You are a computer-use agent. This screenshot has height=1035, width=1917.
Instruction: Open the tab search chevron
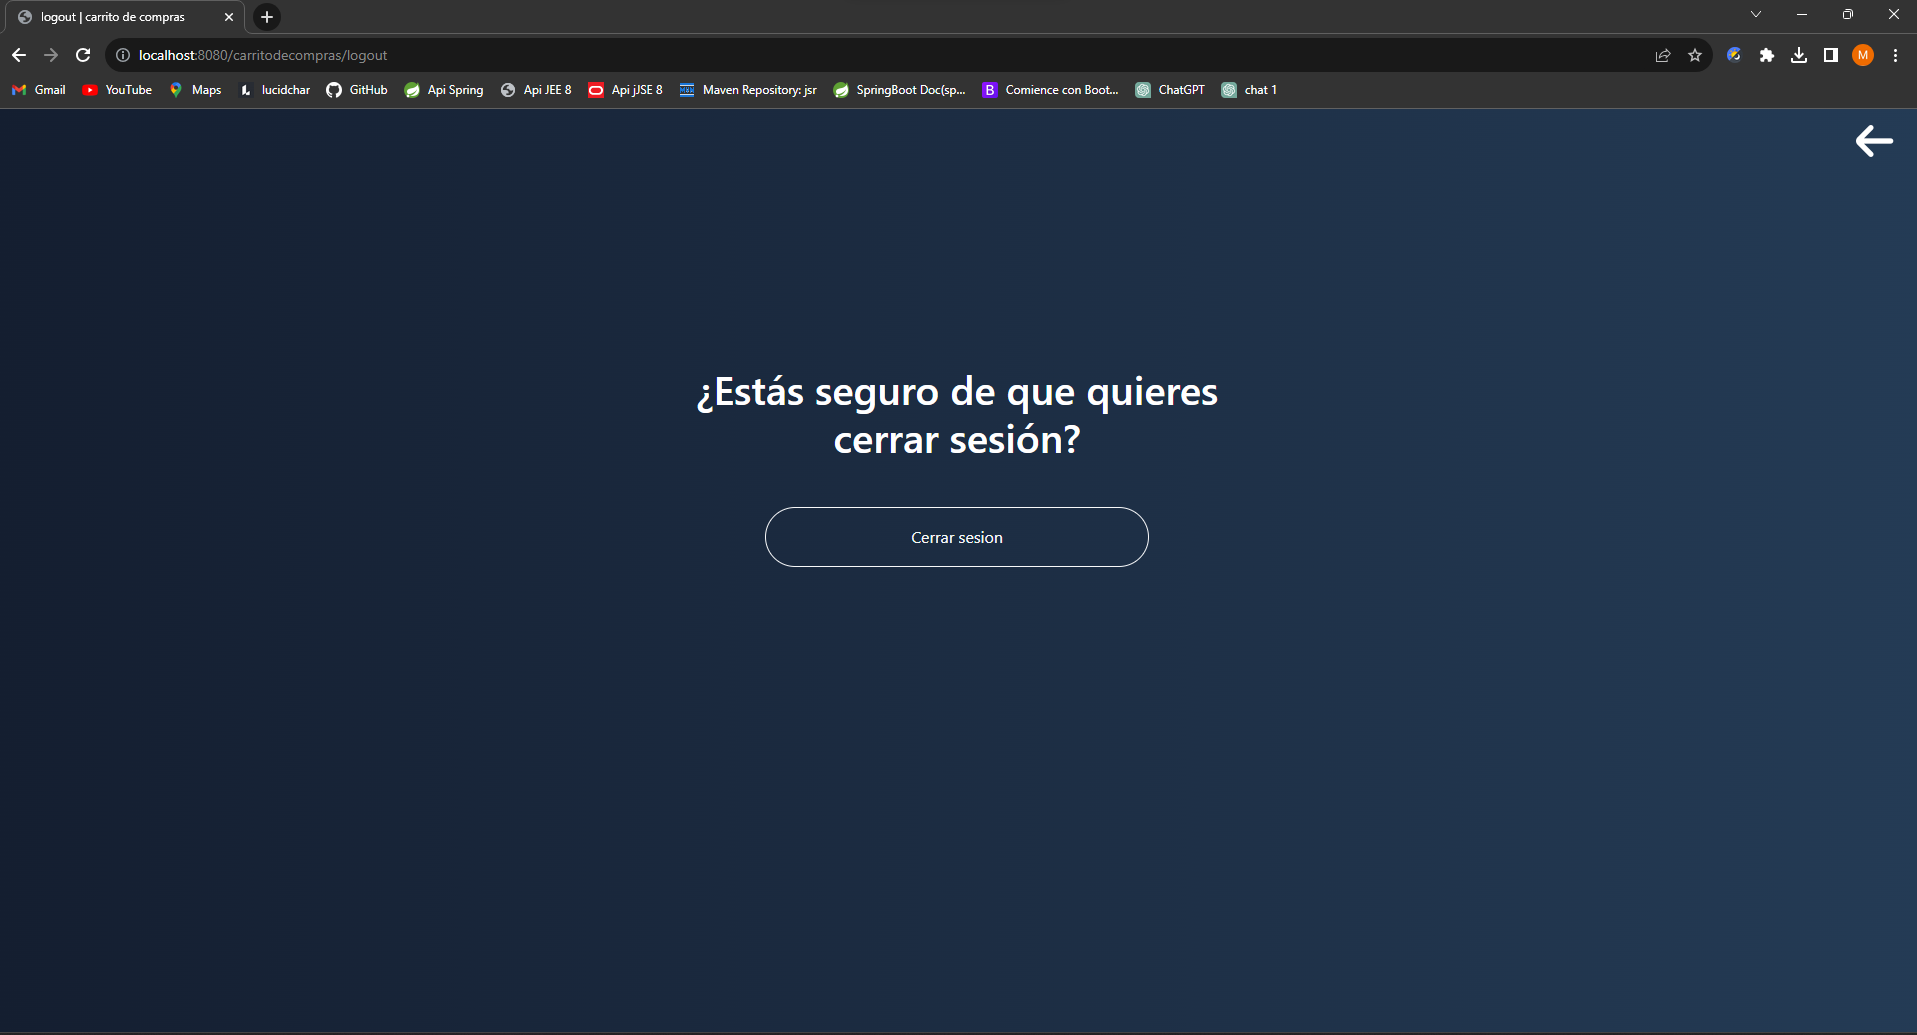pyautogui.click(x=1757, y=14)
